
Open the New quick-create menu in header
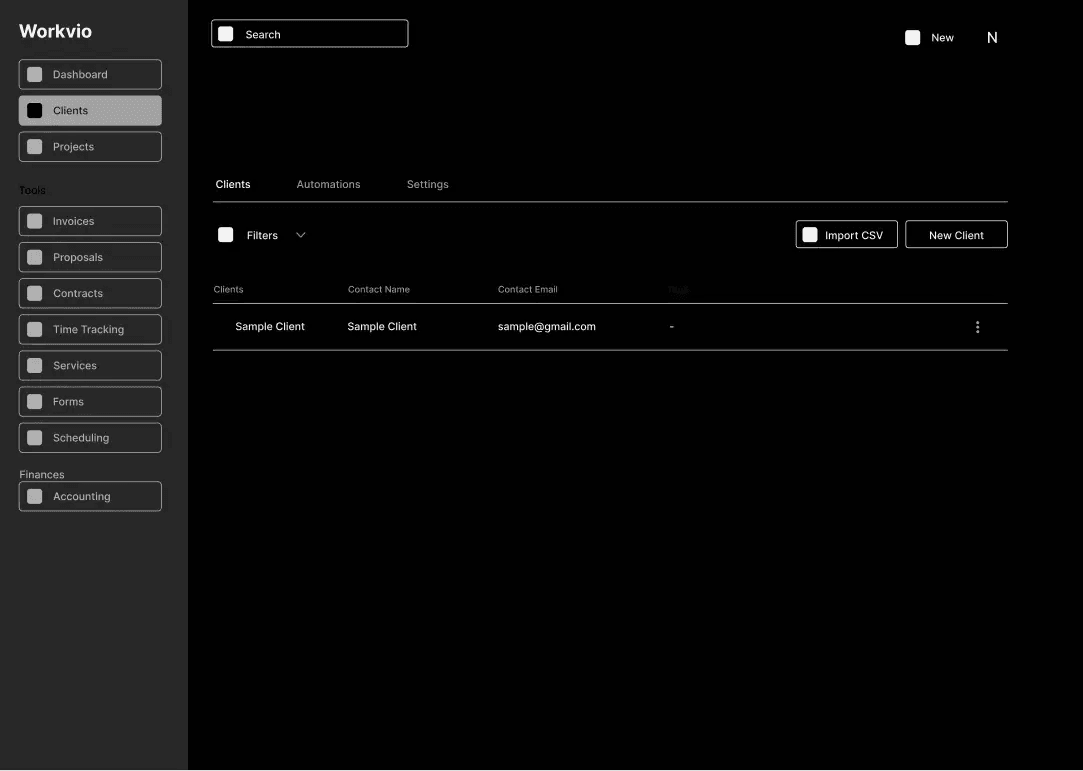click(x=930, y=38)
